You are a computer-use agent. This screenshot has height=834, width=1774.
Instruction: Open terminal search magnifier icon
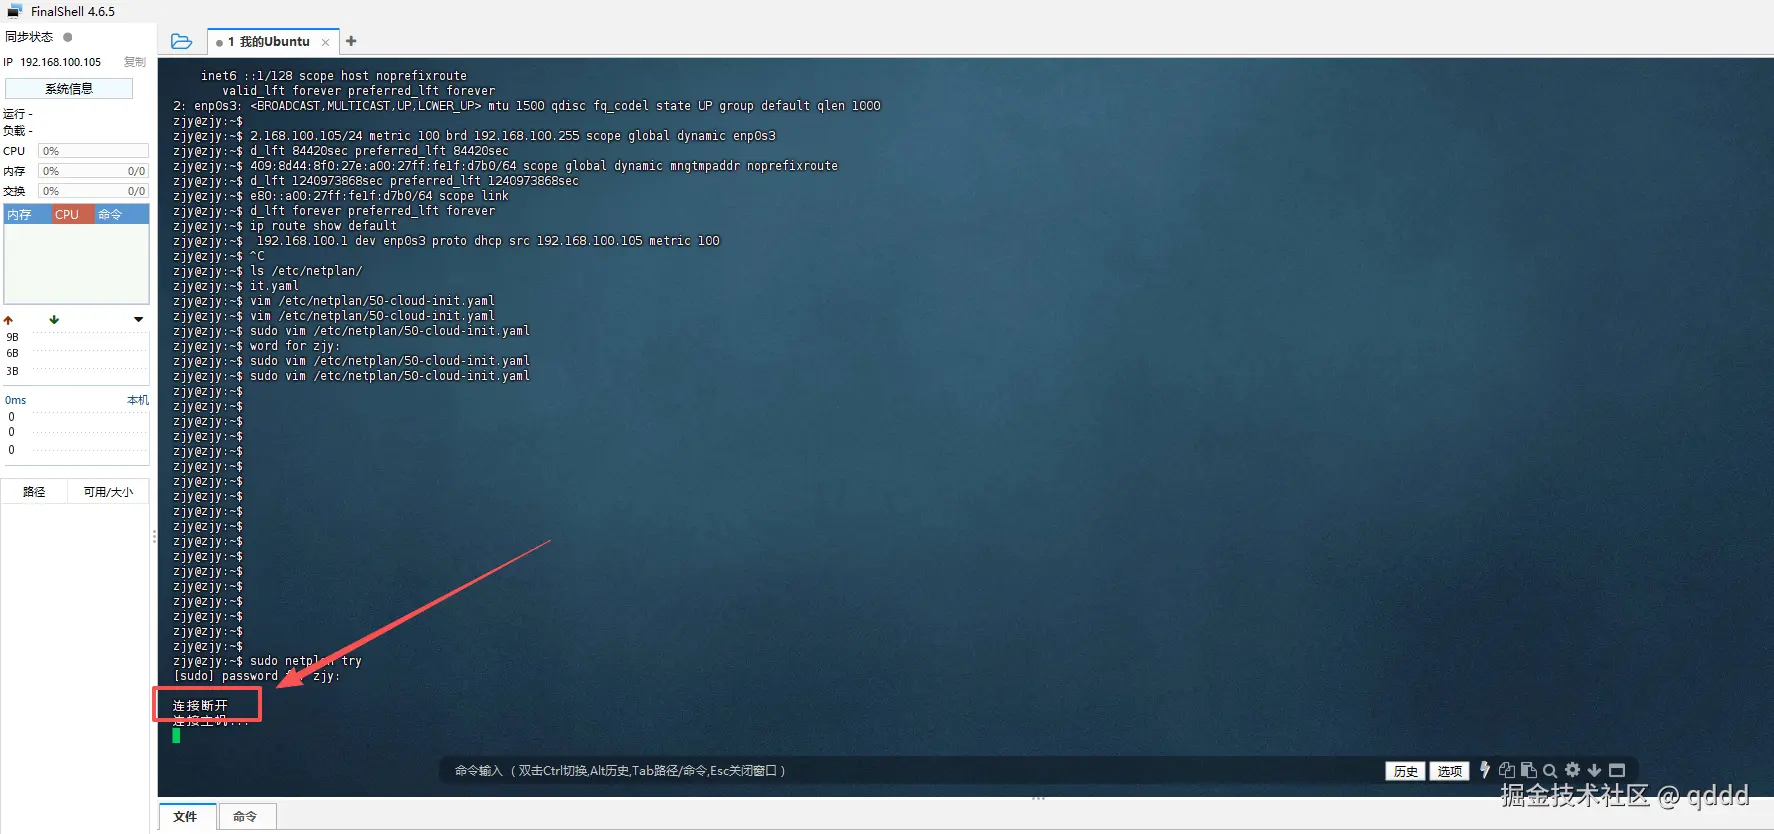(x=1550, y=770)
